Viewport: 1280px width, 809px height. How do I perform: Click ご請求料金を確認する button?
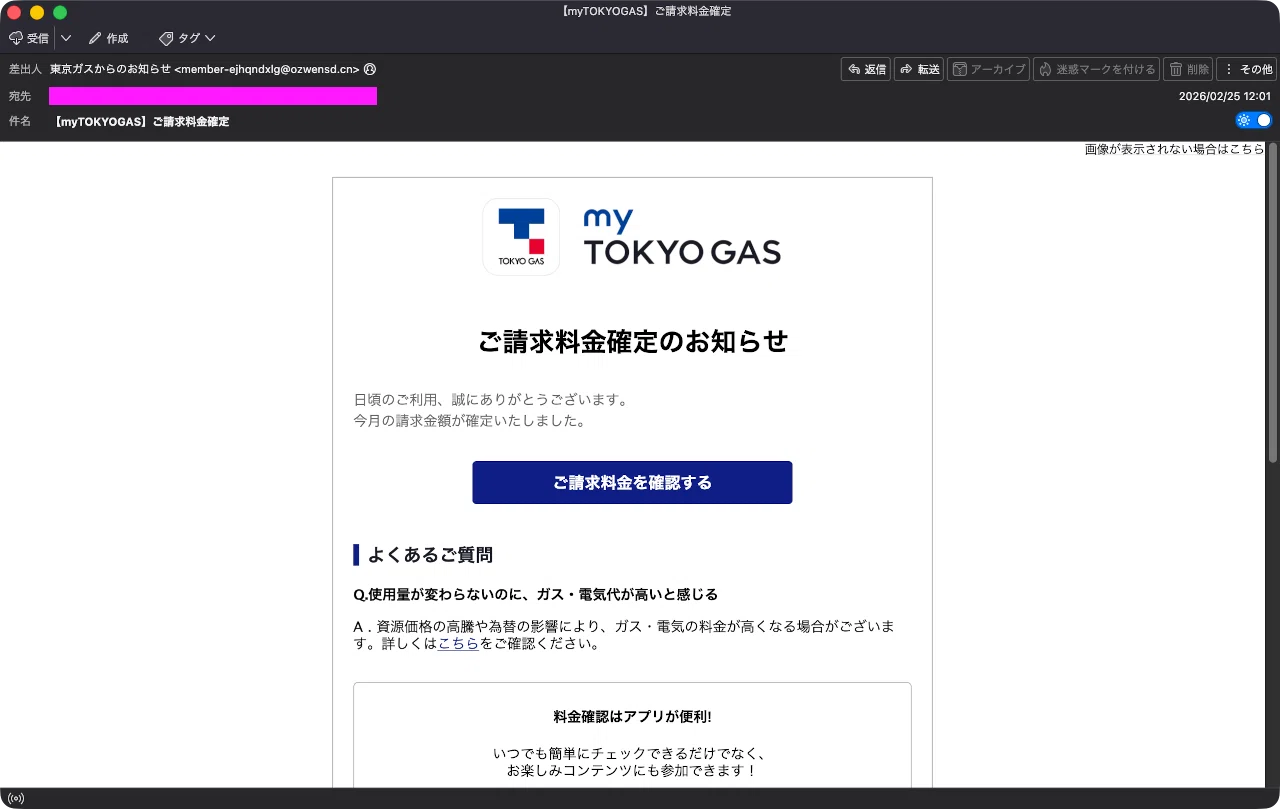tap(632, 482)
